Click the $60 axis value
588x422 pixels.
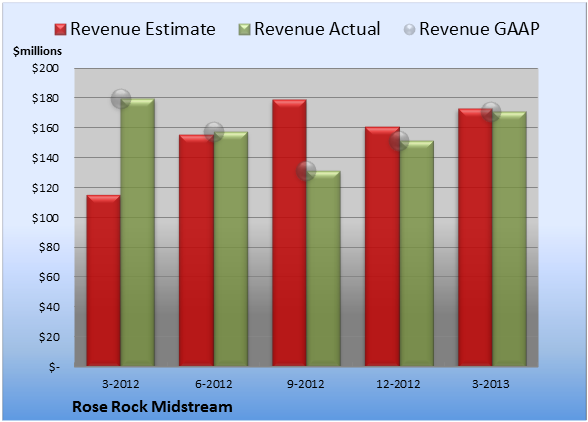point(49,277)
